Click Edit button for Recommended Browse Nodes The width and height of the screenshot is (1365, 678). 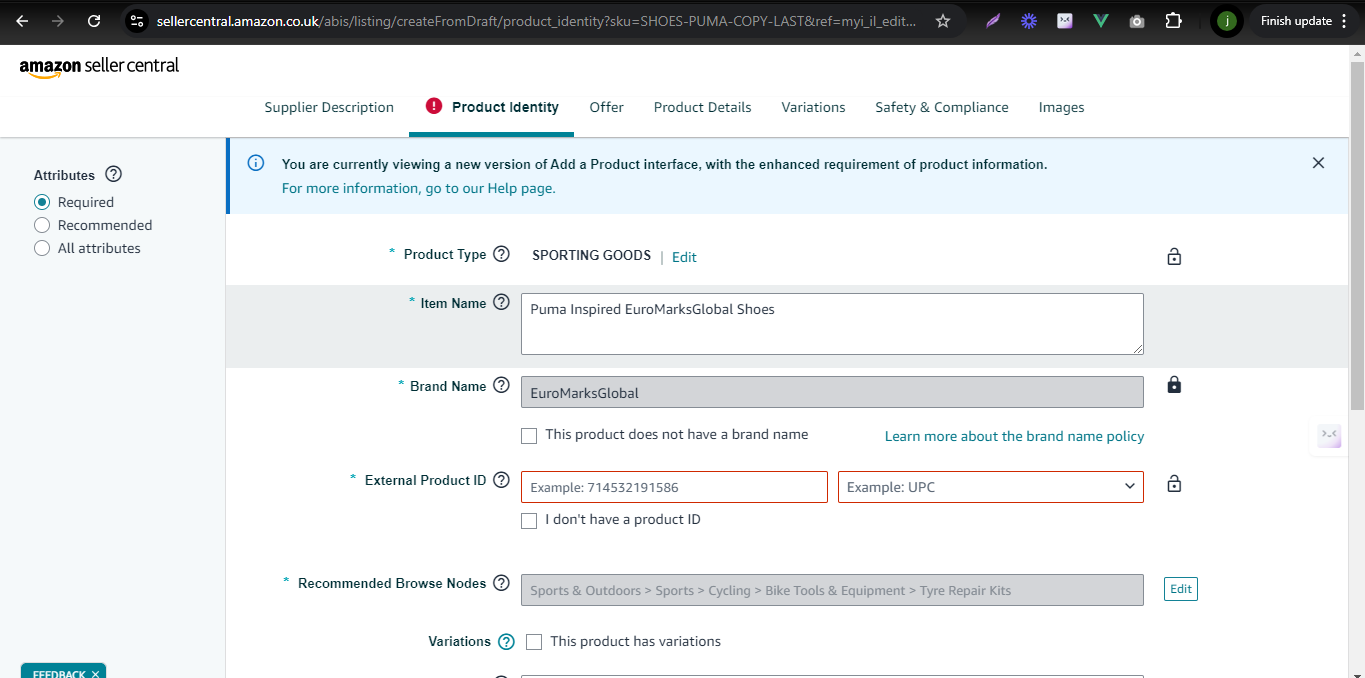pos(1180,589)
